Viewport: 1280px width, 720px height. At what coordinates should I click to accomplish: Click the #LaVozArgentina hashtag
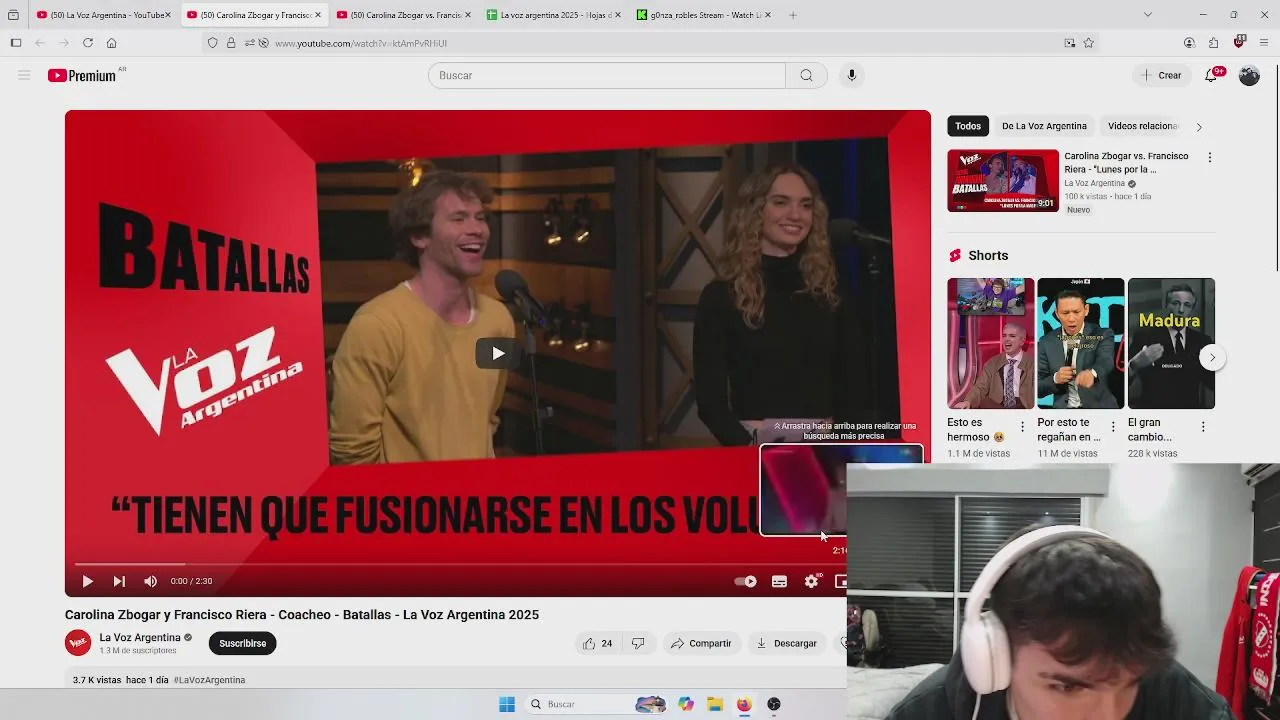(209, 680)
